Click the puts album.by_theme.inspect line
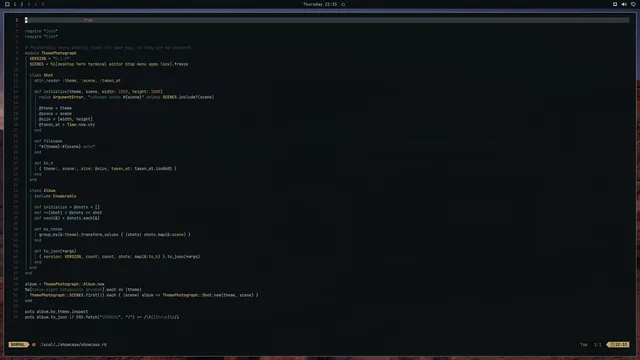 [56, 311]
